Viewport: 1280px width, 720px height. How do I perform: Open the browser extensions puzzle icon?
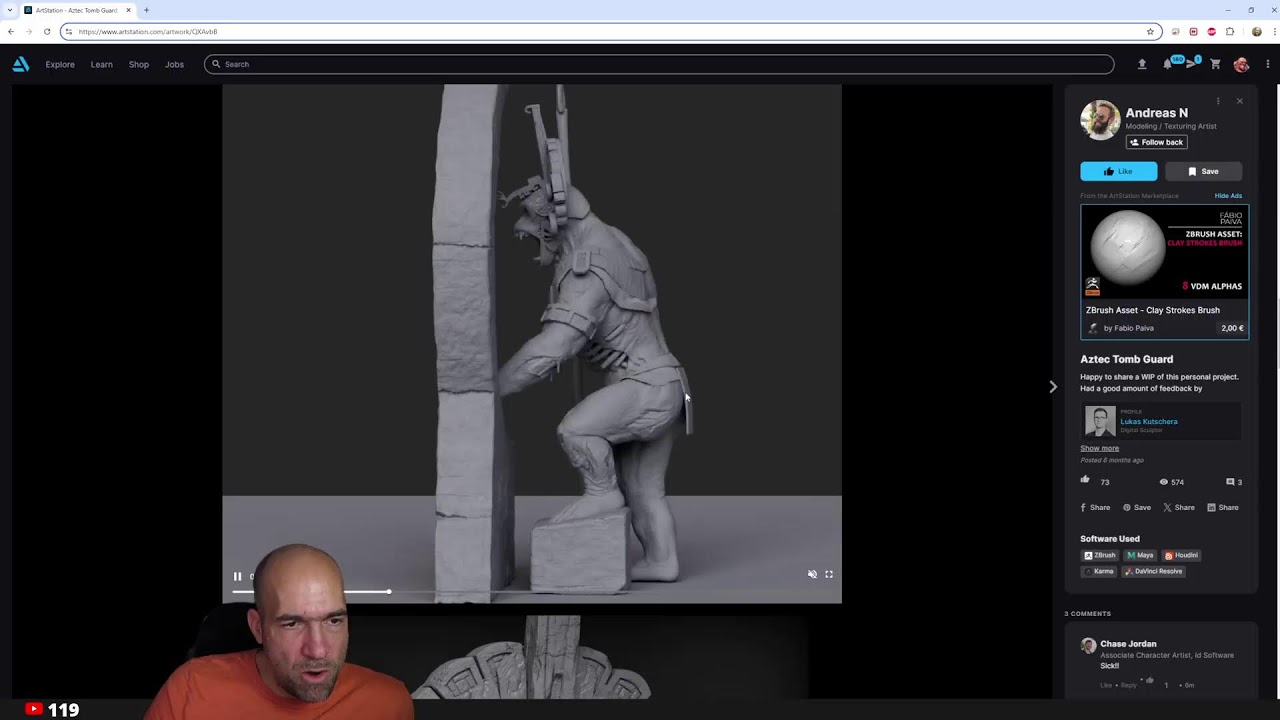1230,32
